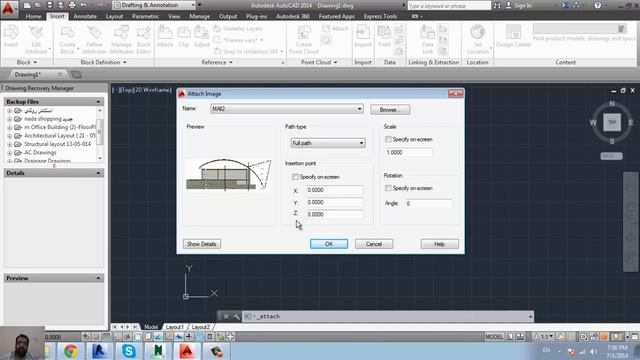Expand the Structural layout tree item
640x360 pixels.
click(x=9, y=144)
